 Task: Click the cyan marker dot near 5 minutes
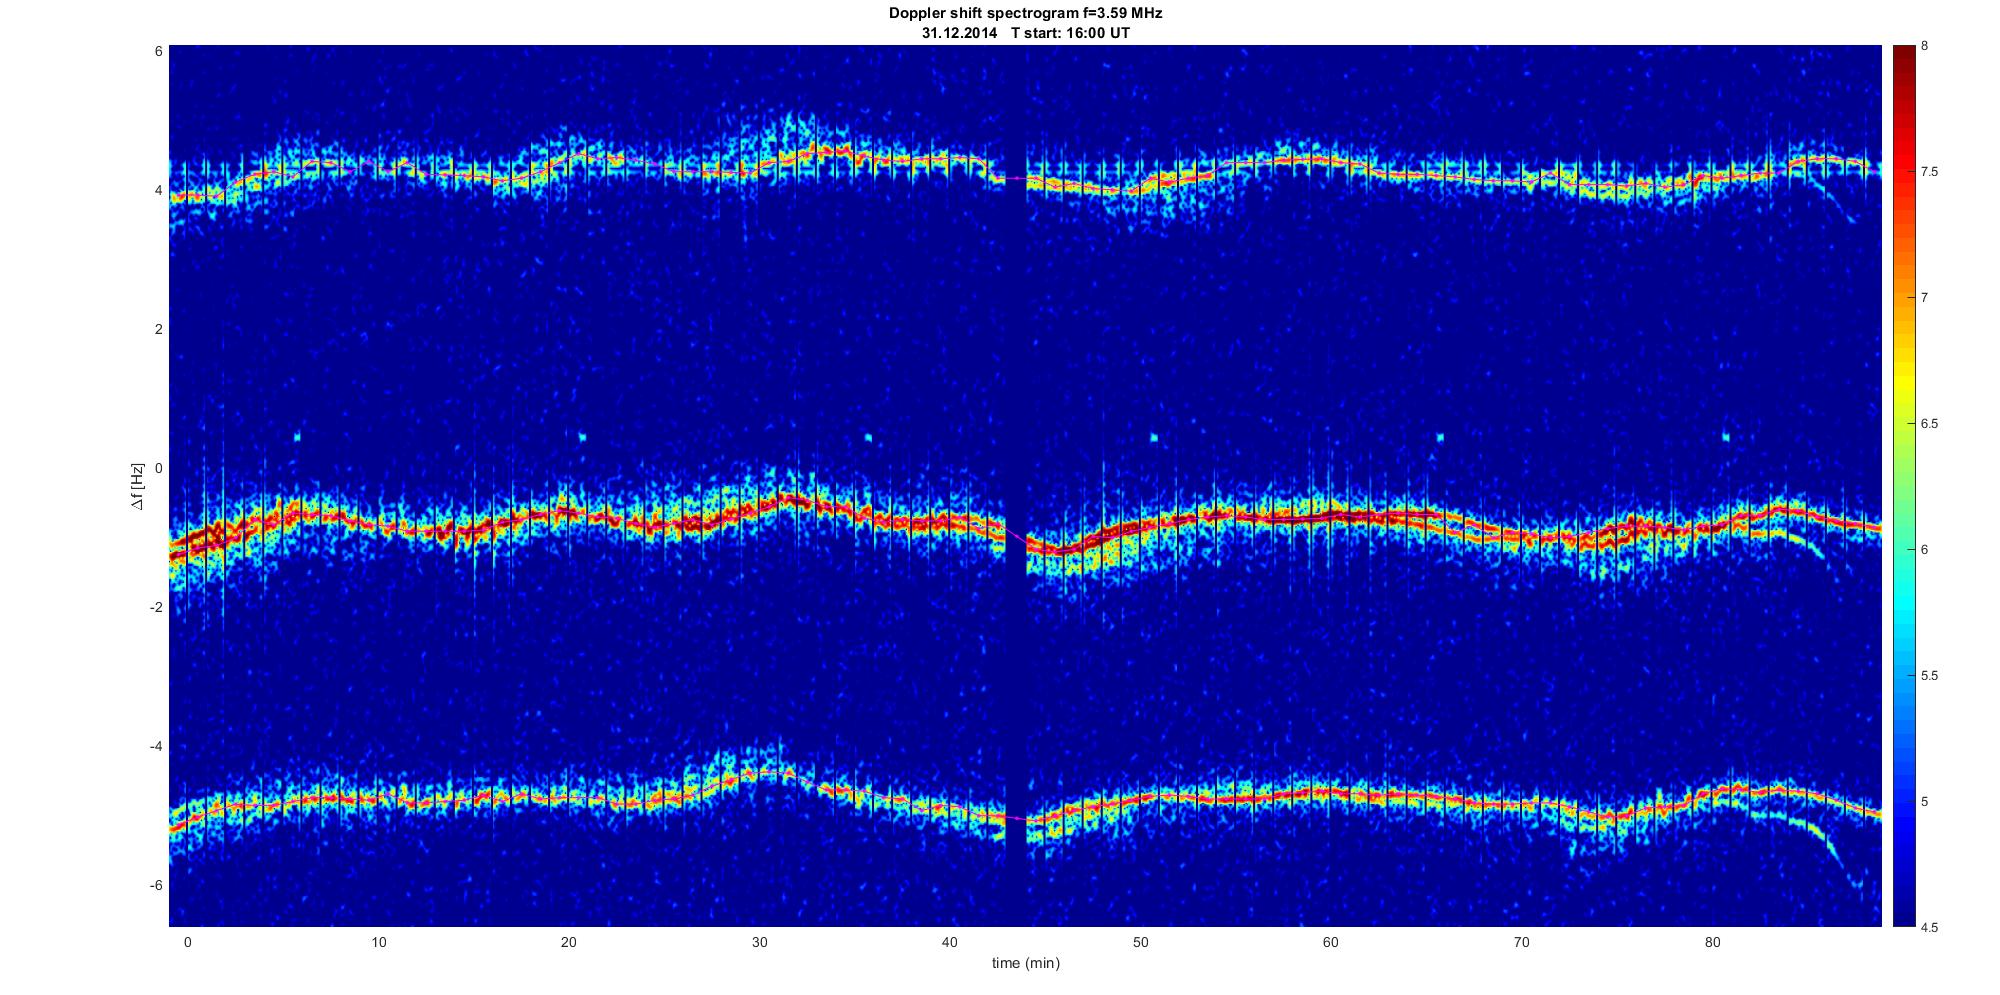click(297, 436)
